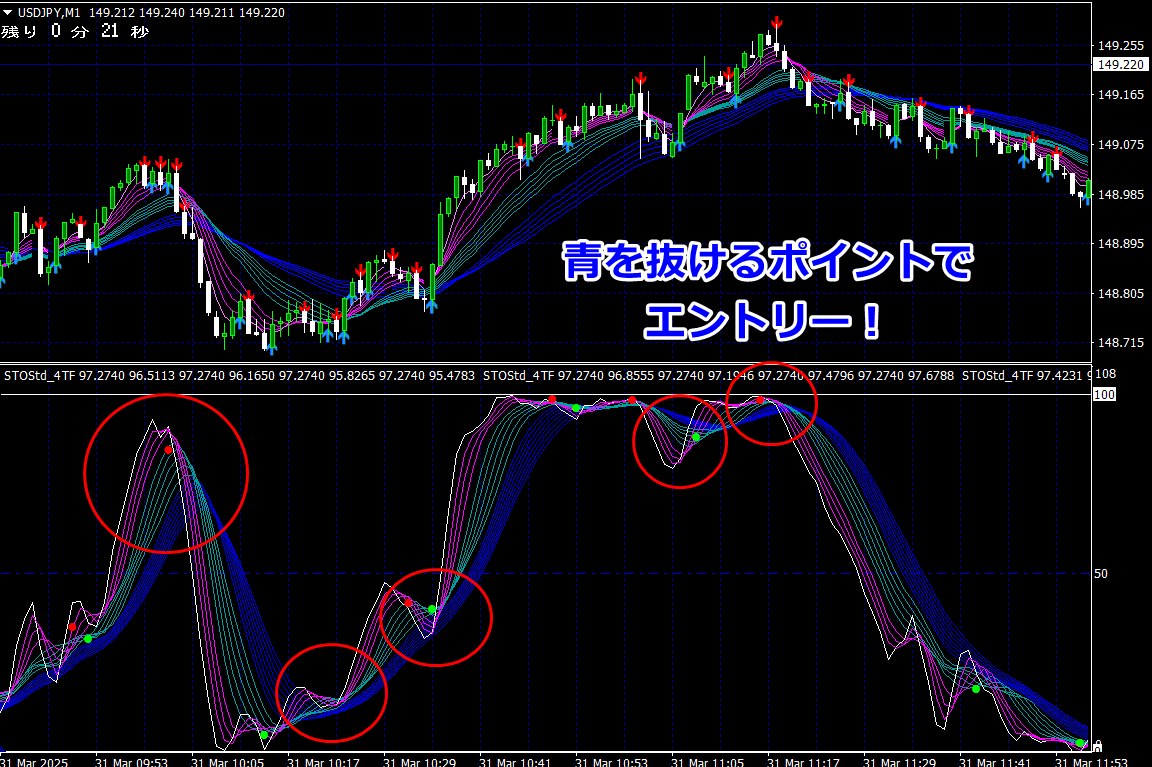1152x767 pixels.
Task: Click the boxed 100 level label on the indicator scale
Action: pos(1104,395)
